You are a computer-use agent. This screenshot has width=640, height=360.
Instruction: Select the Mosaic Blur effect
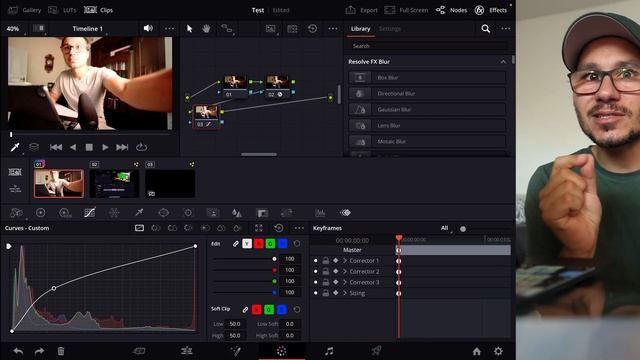coord(427,142)
